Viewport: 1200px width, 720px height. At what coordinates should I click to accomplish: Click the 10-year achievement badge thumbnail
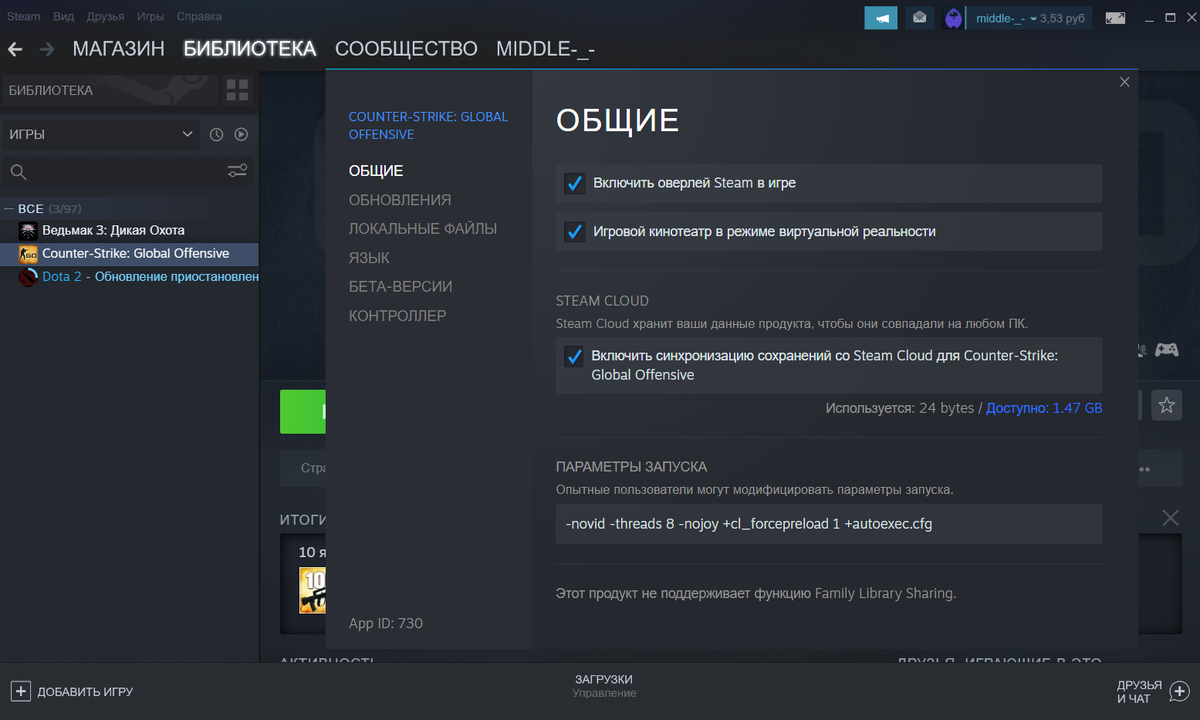pyautogui.click(x=312, y=590)
